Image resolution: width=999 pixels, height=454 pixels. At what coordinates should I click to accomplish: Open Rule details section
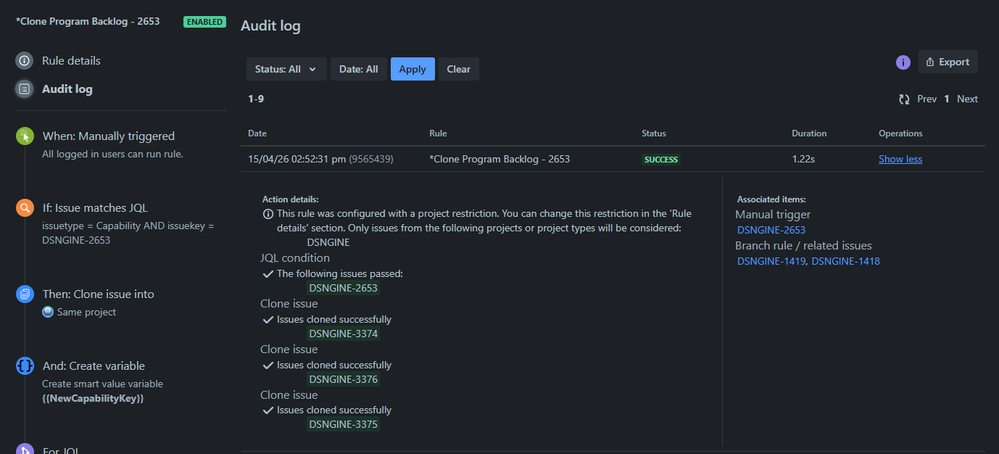coord(71,61)
